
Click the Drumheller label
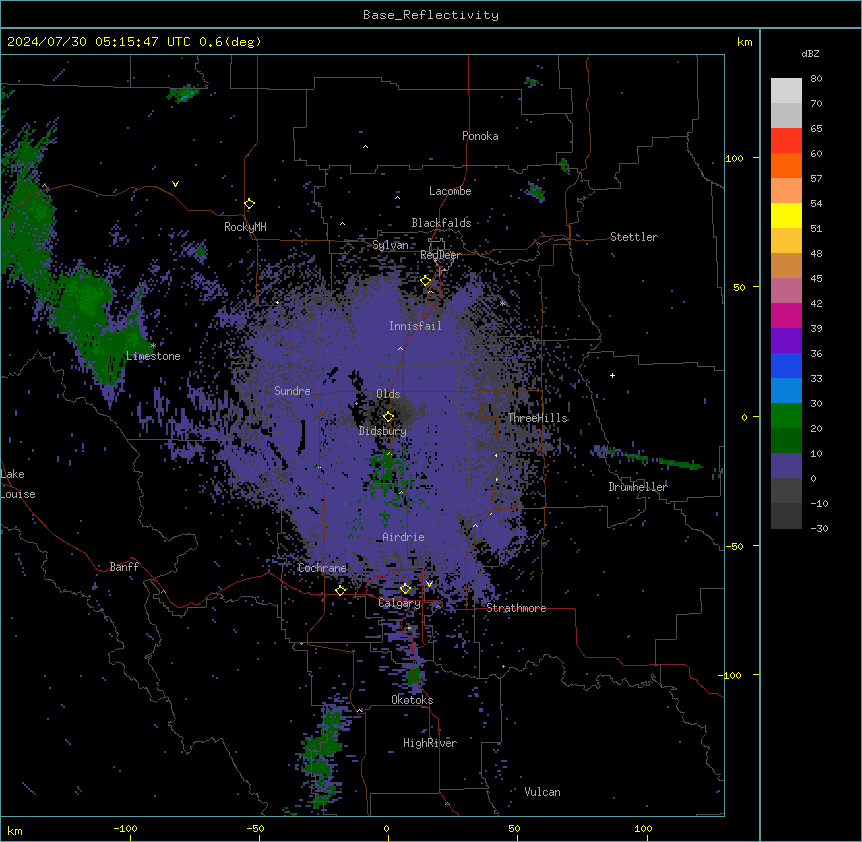coord(638,487)
